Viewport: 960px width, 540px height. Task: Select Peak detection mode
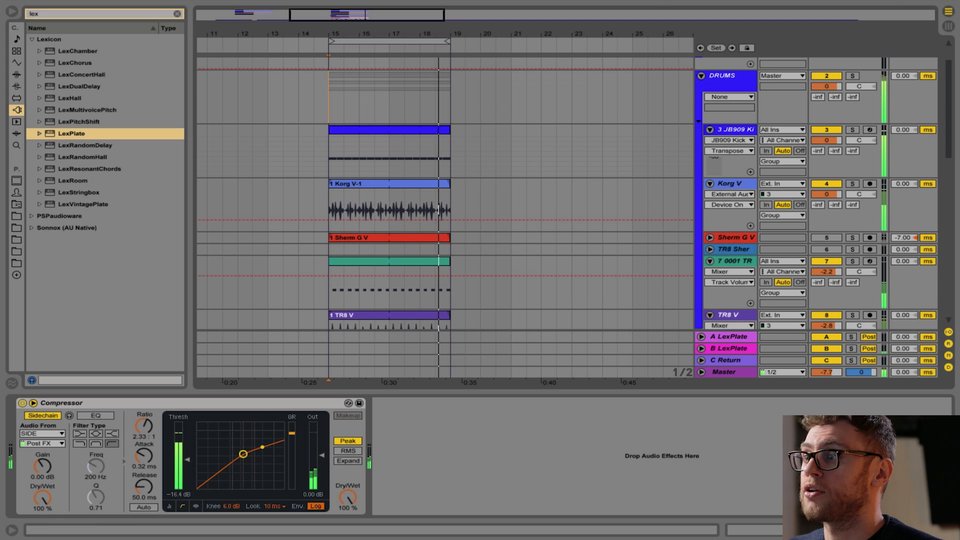tap(348, 441)
